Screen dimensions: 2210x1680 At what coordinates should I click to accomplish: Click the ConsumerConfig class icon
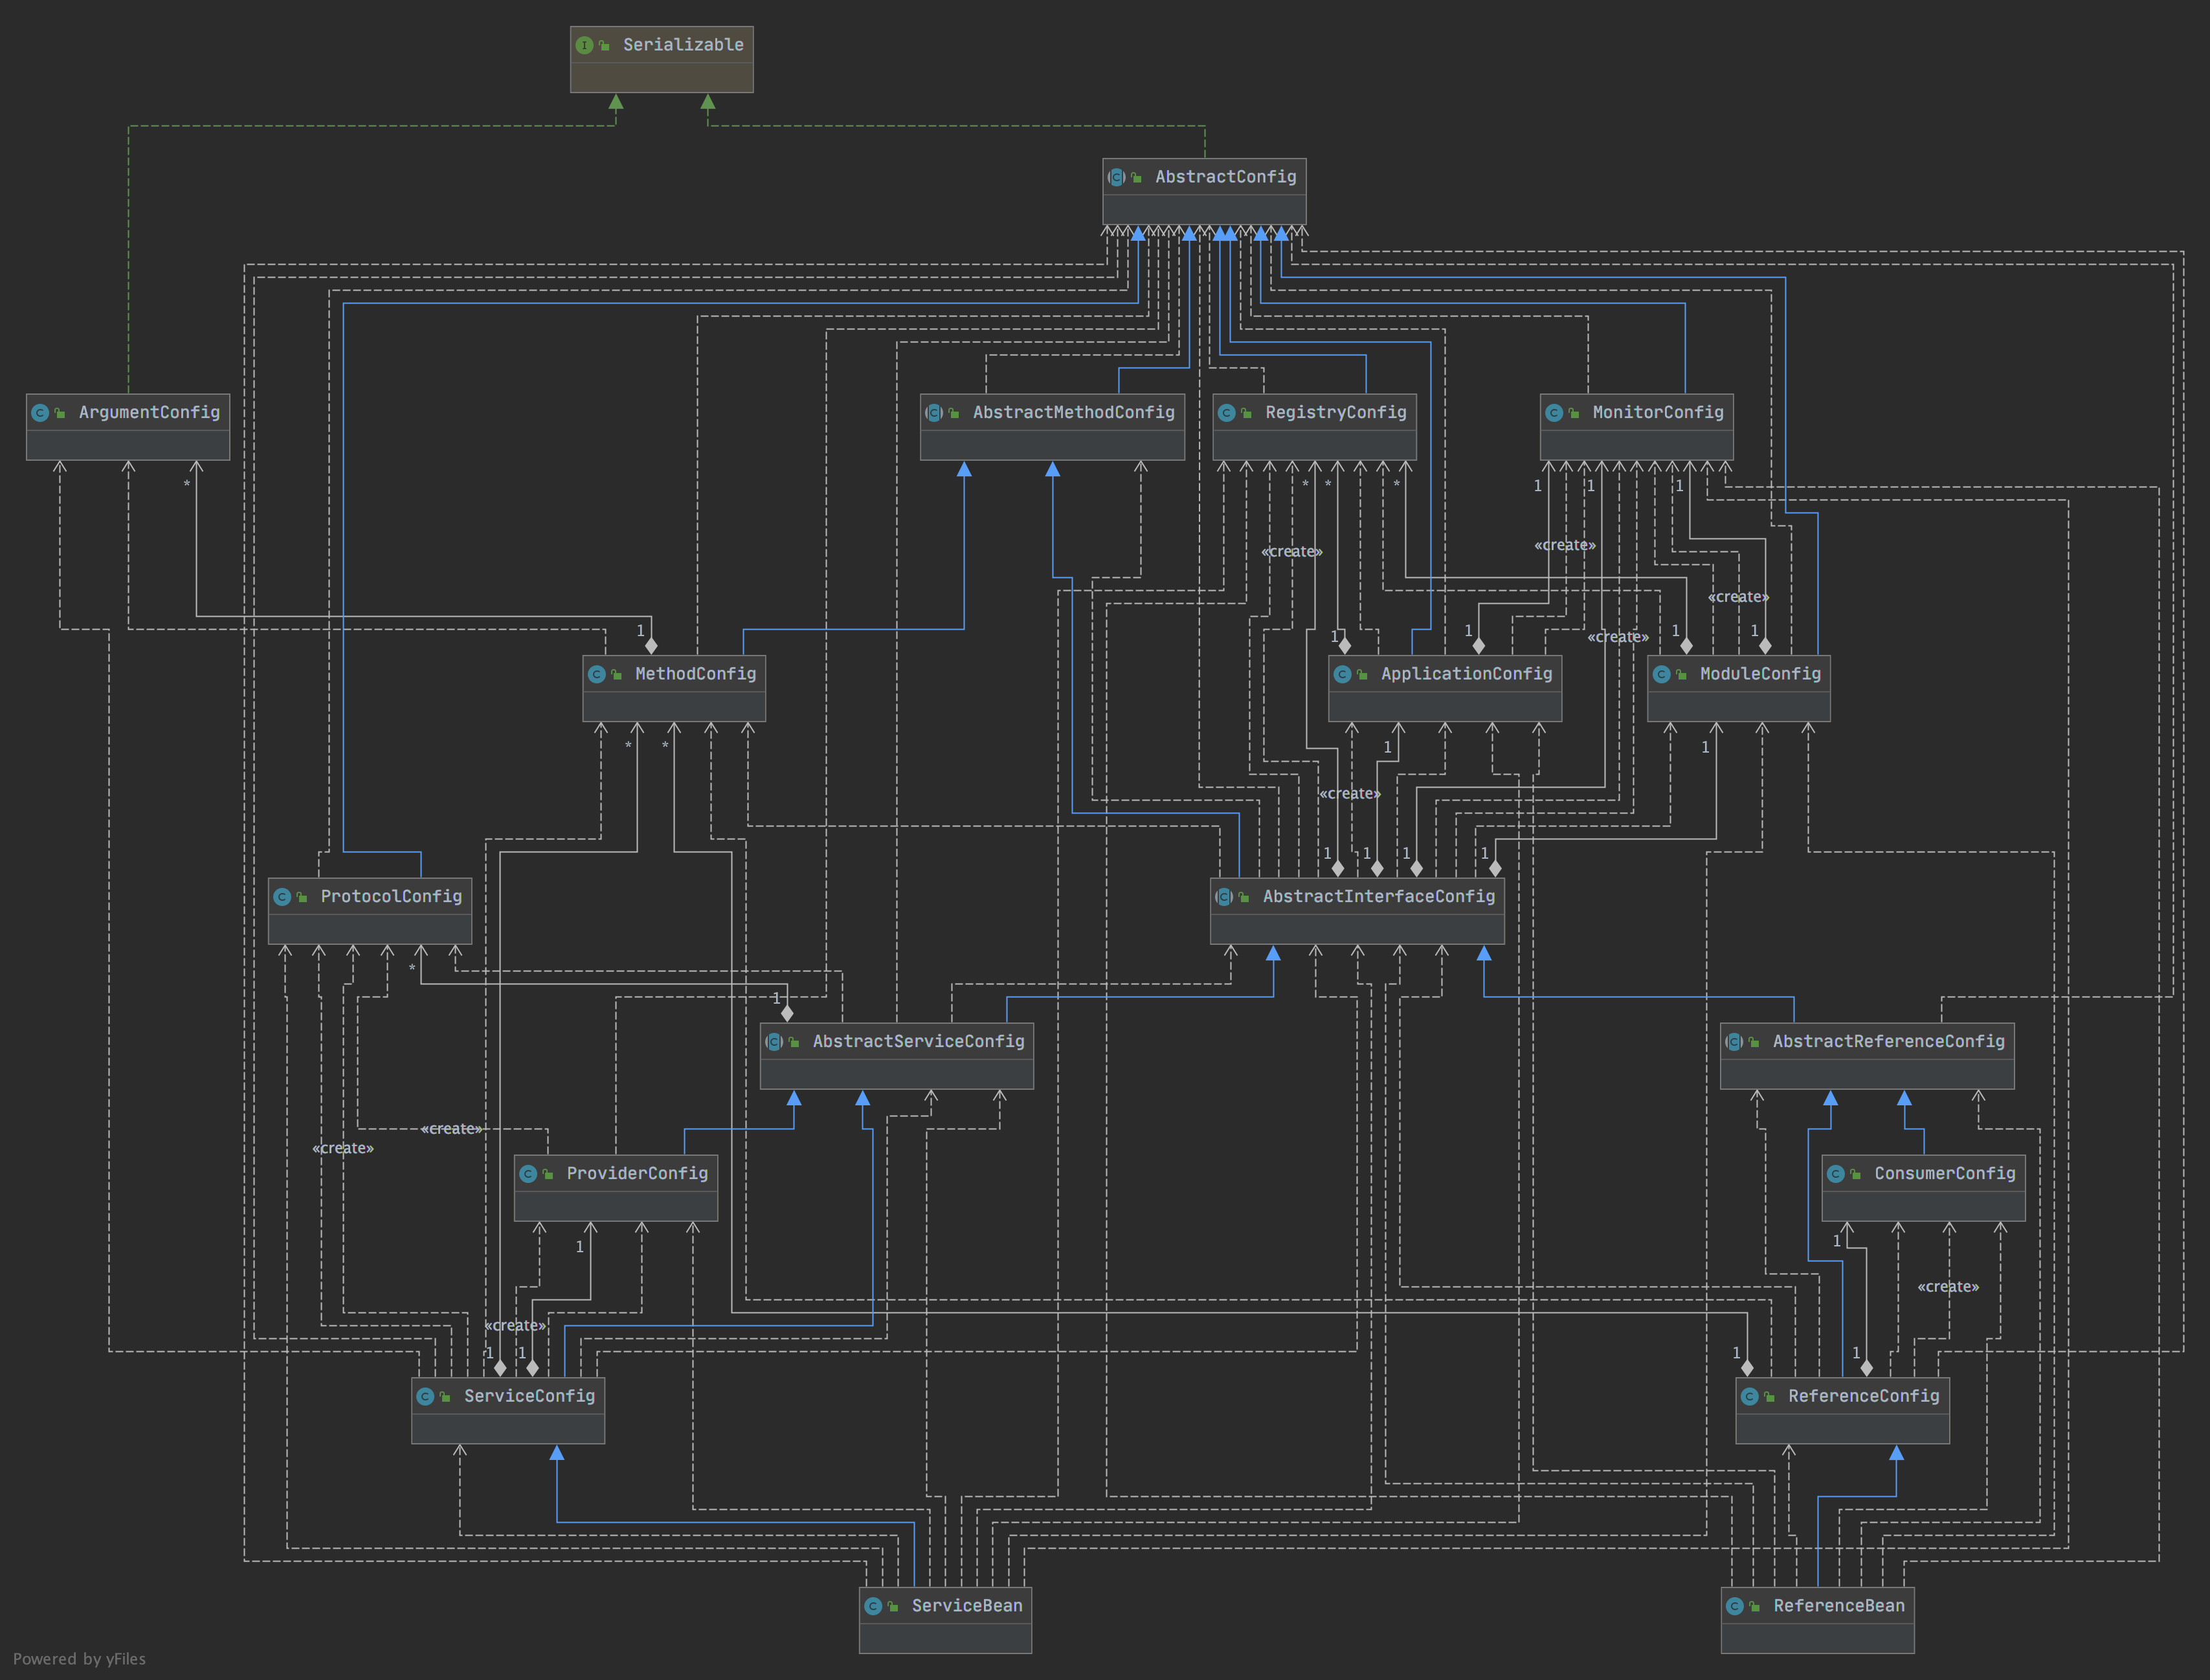1836,1174
